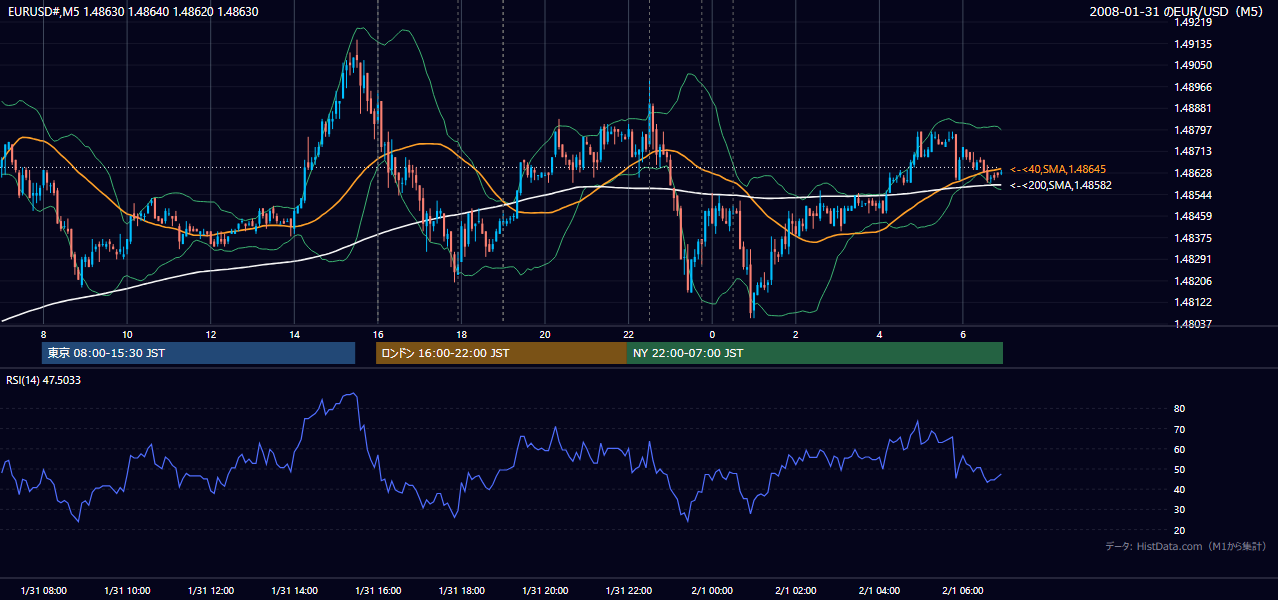Click price axis value 1.48797
This screenshot has width=1278, height=600.
1193,130
